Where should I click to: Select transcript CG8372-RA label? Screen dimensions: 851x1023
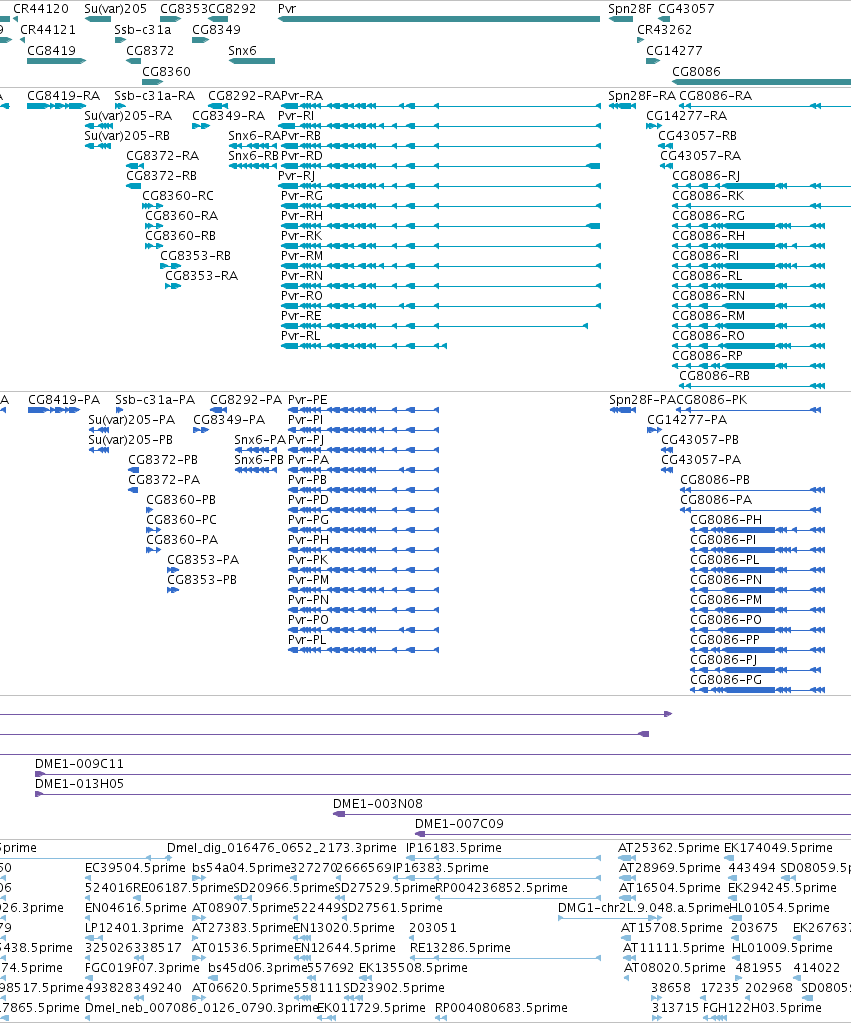162,155
